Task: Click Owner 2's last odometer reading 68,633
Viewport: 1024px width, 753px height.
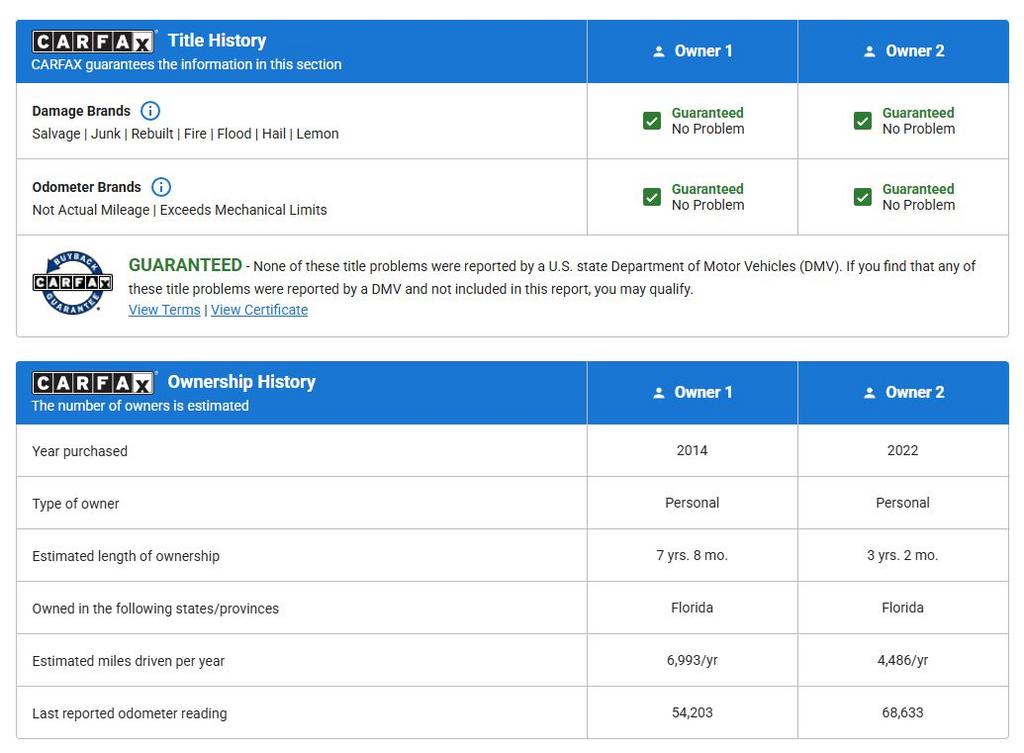Action: click(902, 713)
